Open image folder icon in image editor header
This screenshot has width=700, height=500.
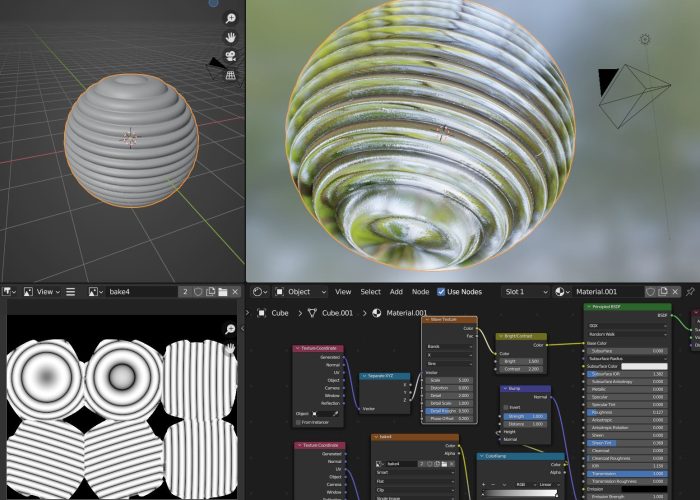[x=223, y=292]
